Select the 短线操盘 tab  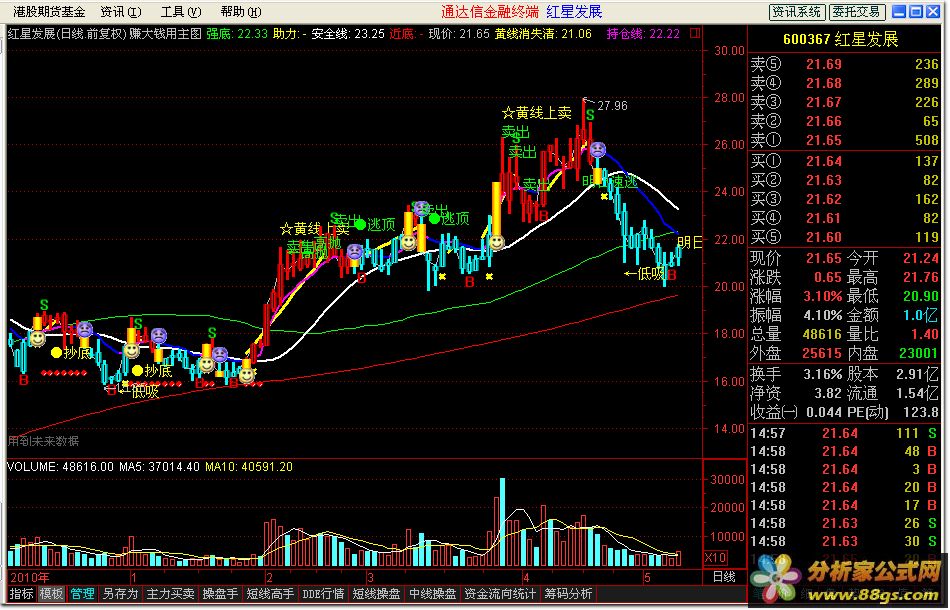[x=376, y=594]
